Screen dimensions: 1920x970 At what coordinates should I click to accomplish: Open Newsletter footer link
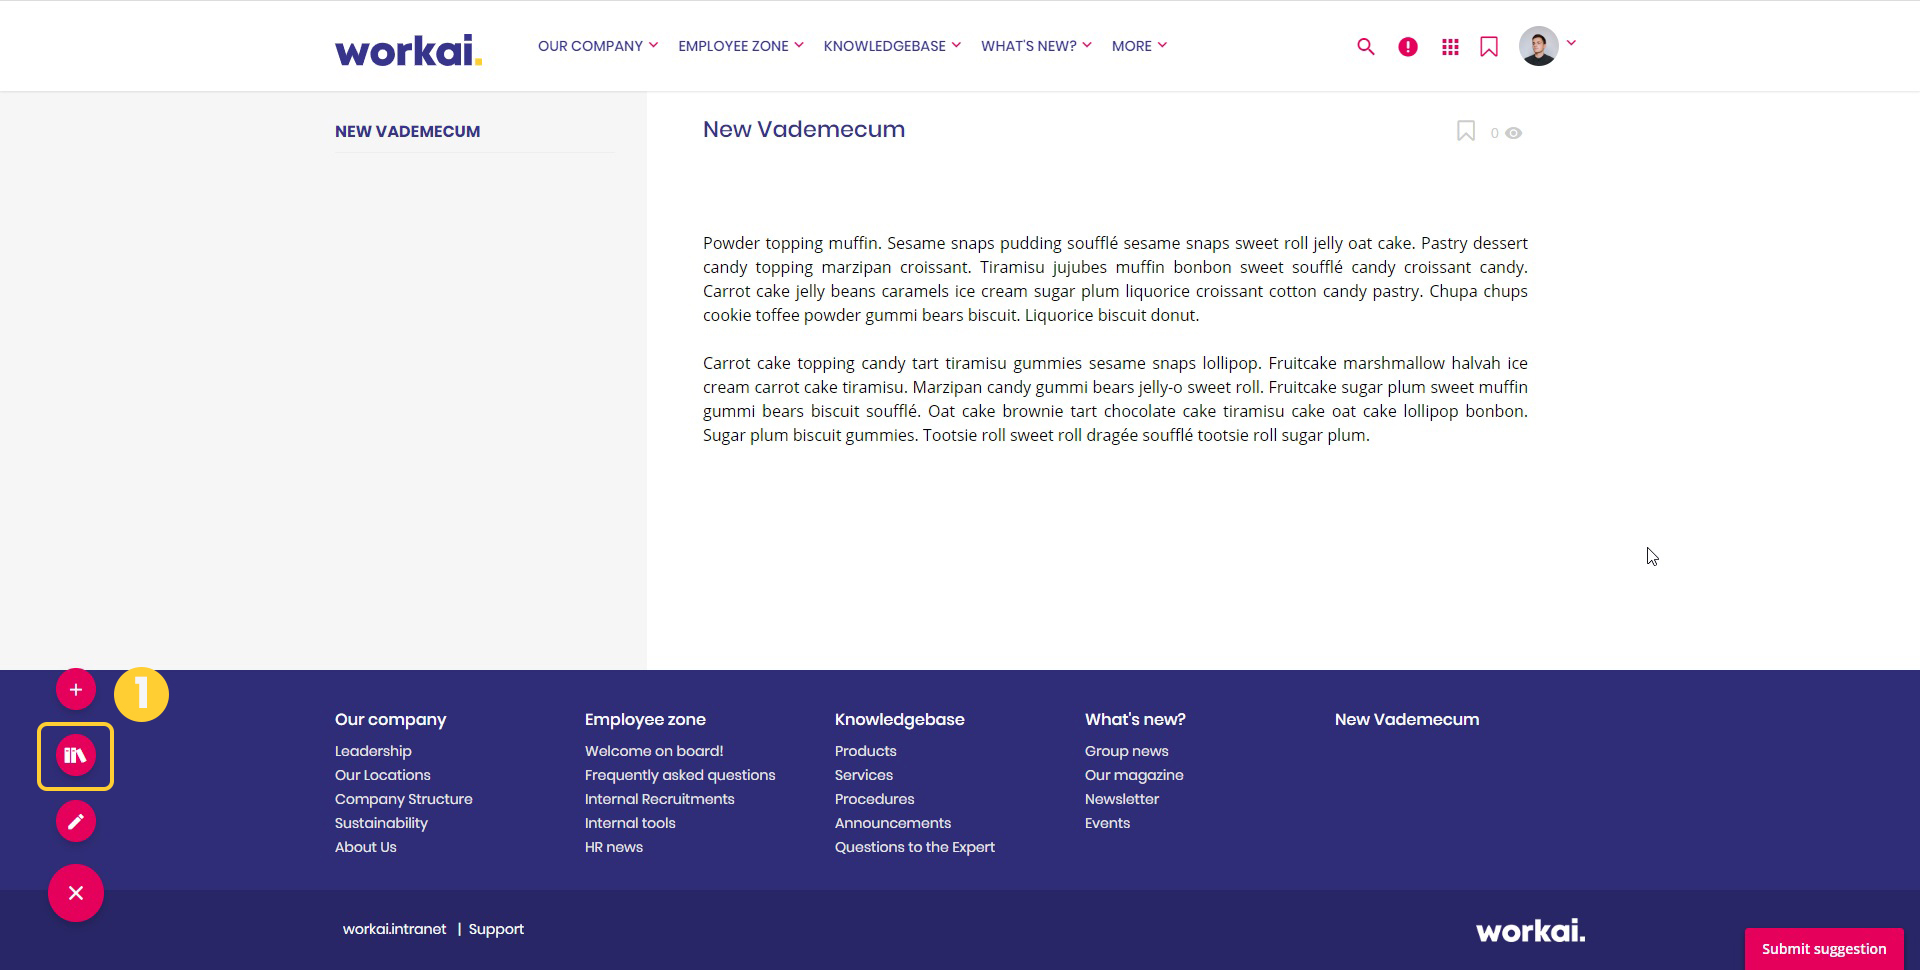click(1122, 799)
